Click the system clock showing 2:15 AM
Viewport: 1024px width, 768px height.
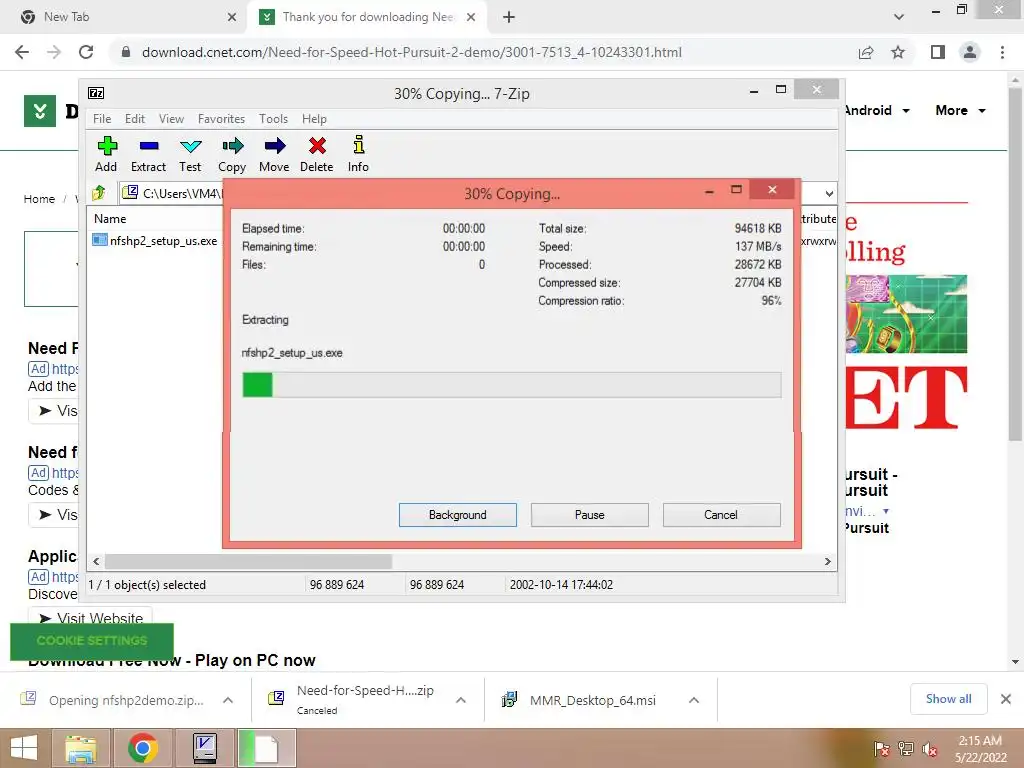click(x=980, y=741)
